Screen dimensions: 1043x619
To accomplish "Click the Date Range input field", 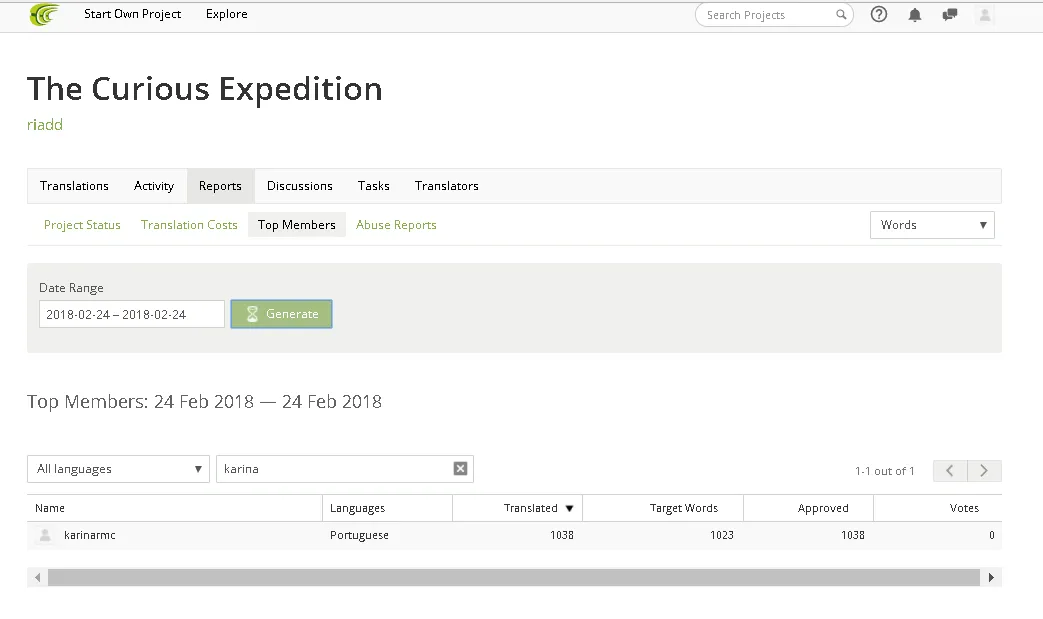I will tap(132, 314).
